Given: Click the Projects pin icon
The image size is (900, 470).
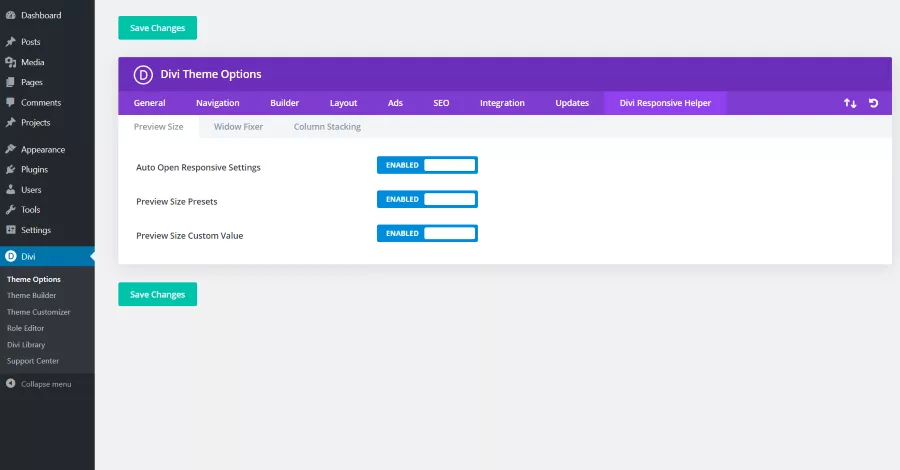Looking at the screenshot, I should click(10, 122).
